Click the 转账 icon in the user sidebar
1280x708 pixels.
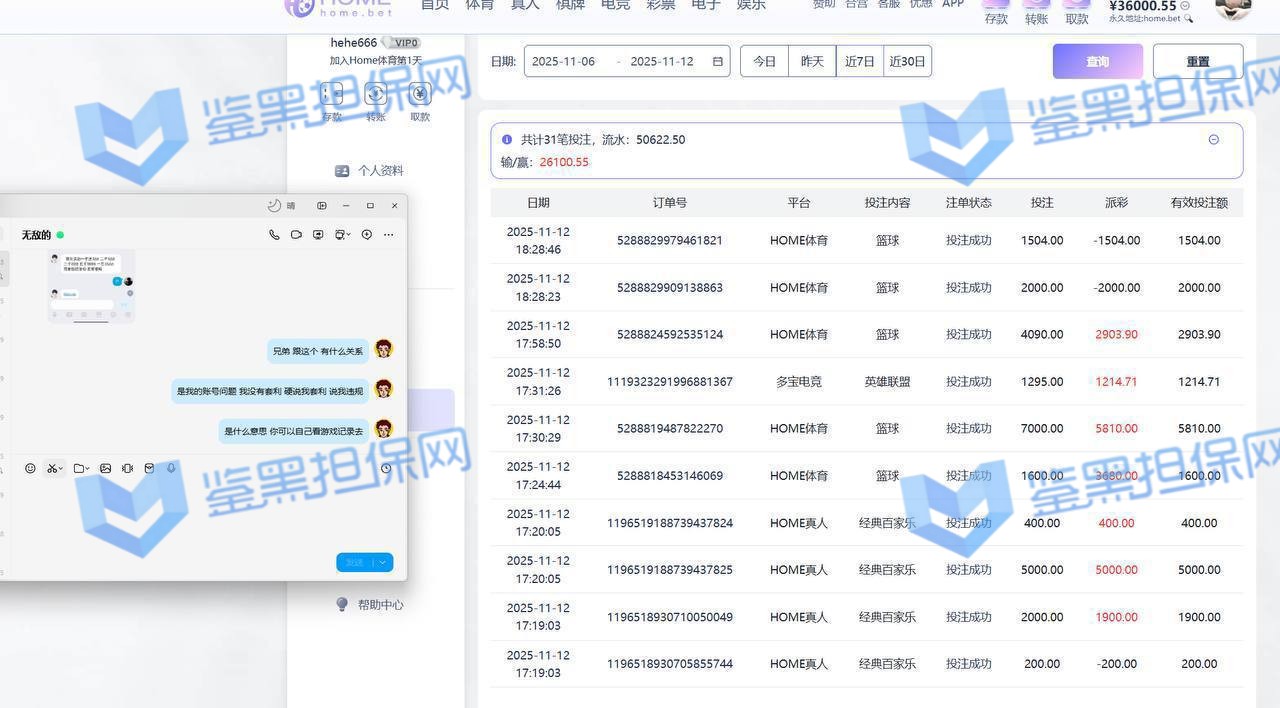(x=376, y=94)
